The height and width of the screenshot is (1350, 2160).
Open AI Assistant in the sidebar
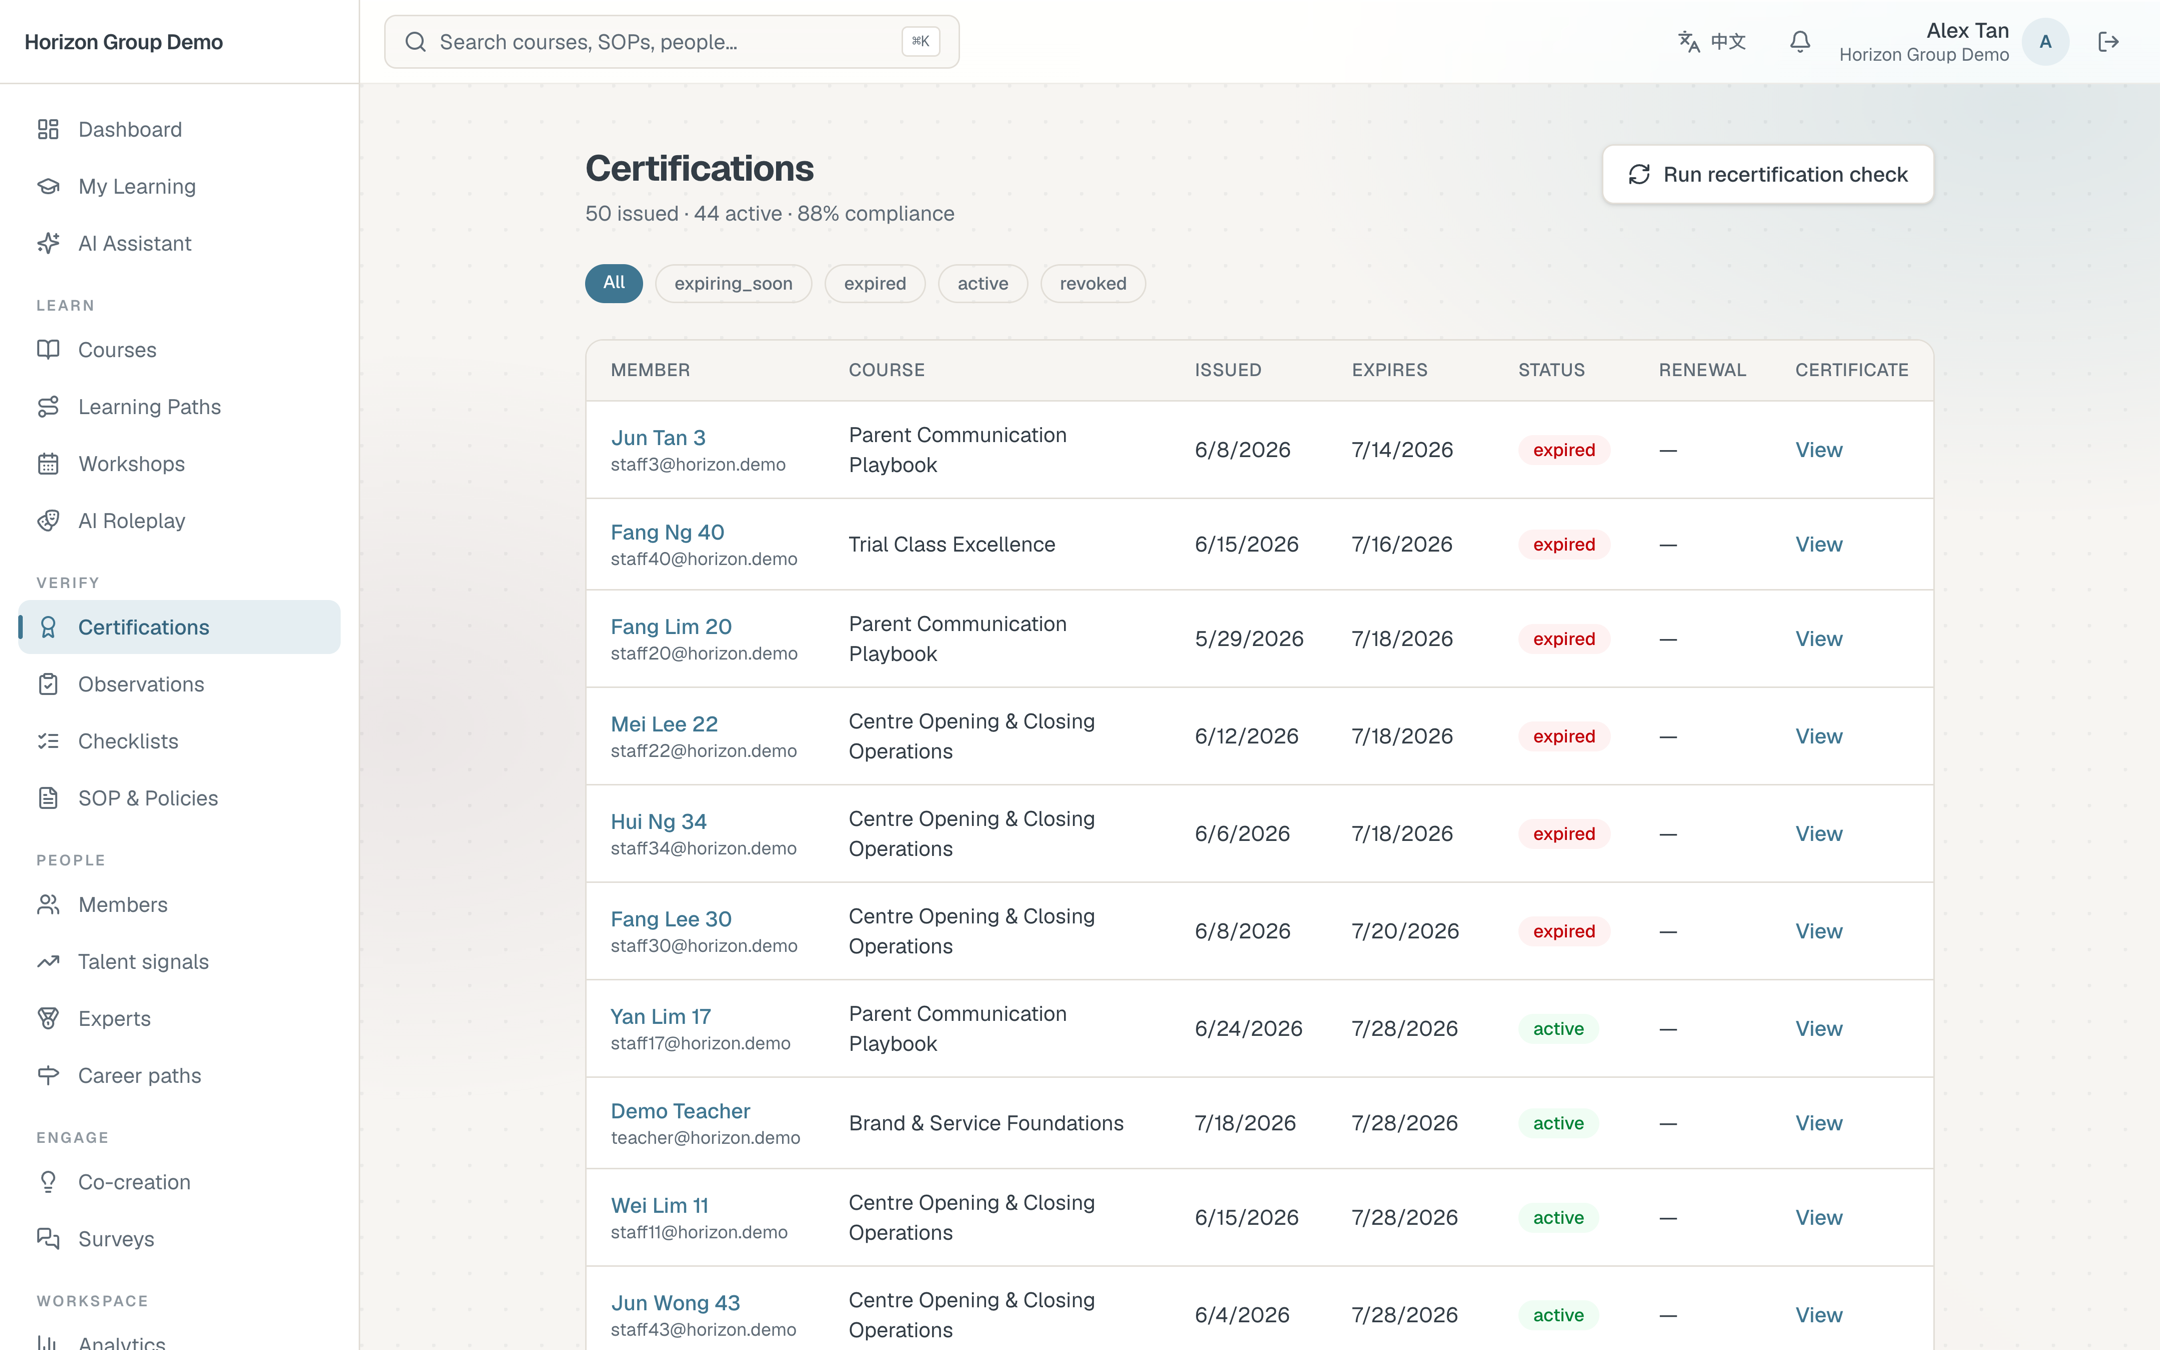[179, 243]
